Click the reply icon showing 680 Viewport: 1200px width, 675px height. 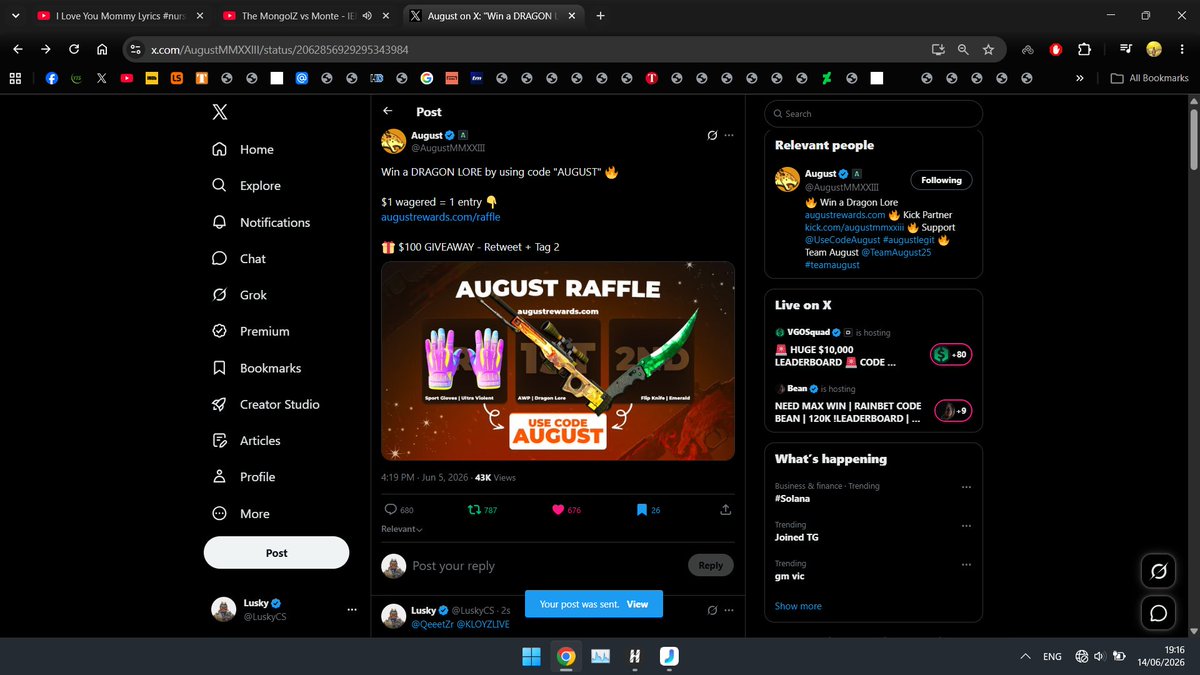tap(390, 509)
